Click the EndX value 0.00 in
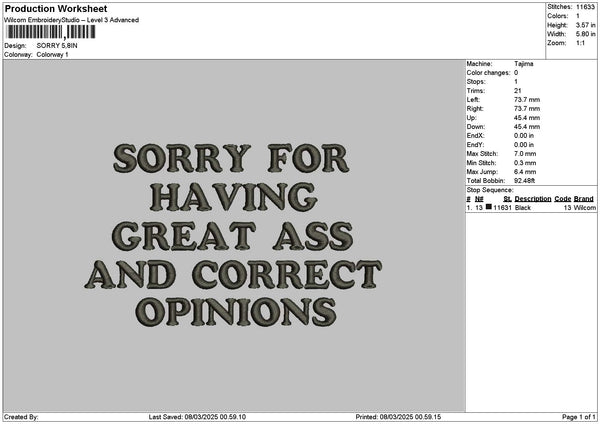600x424 pixels. 524,135
